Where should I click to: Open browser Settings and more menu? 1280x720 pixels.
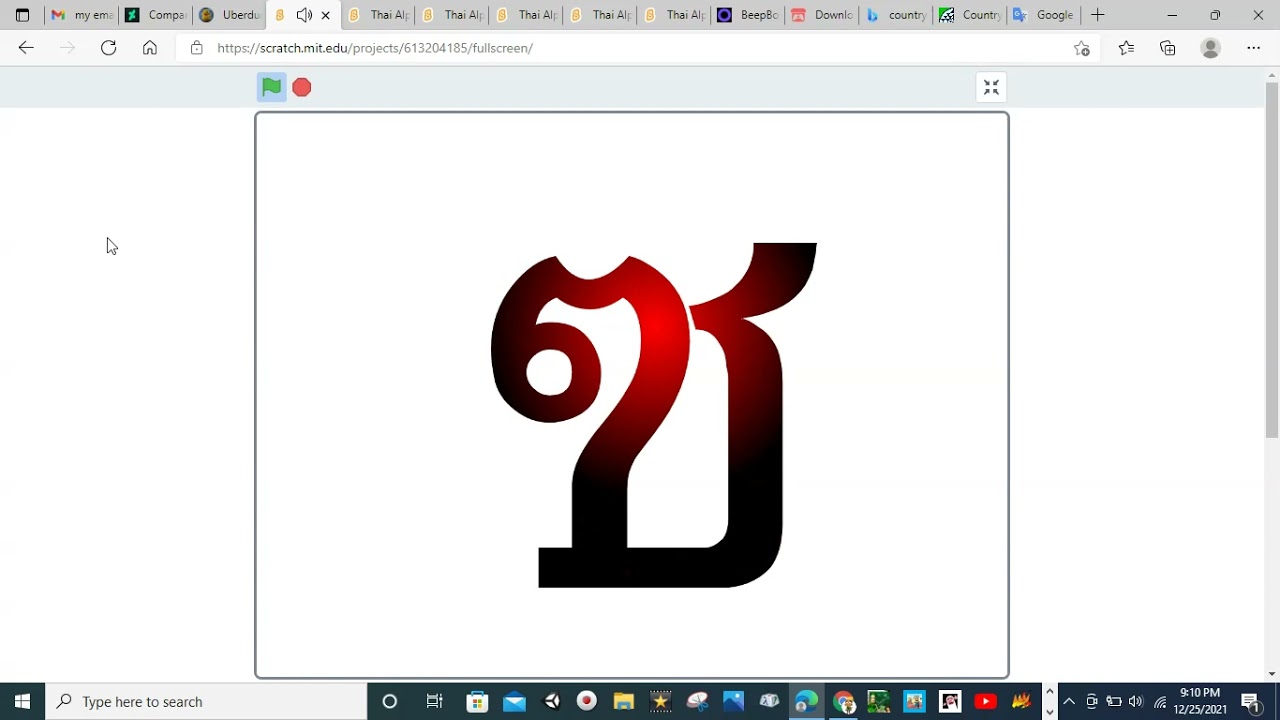(x=1253, y=48)
